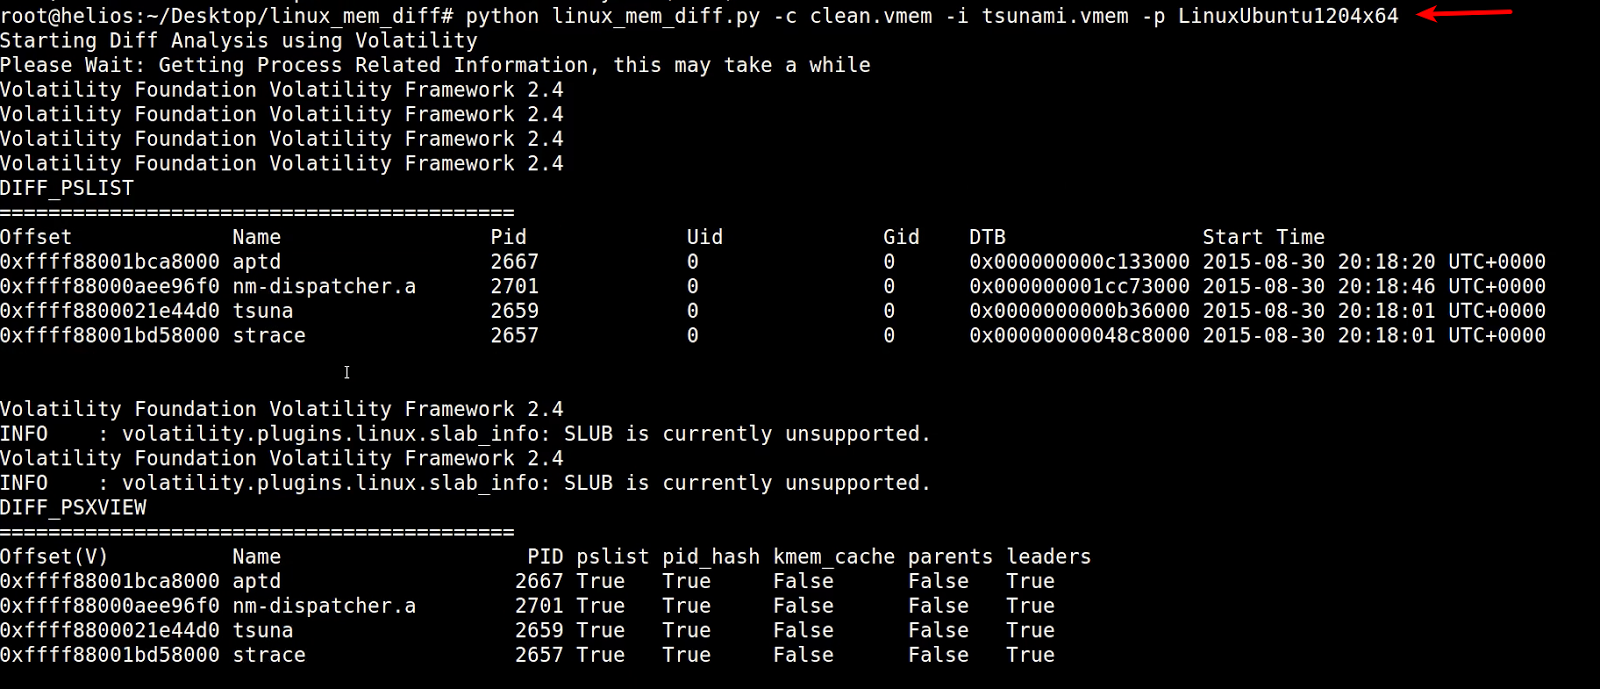Screen dimensions: 1600x689
Task: Click the leaders column header
Action: [1049, 557]
